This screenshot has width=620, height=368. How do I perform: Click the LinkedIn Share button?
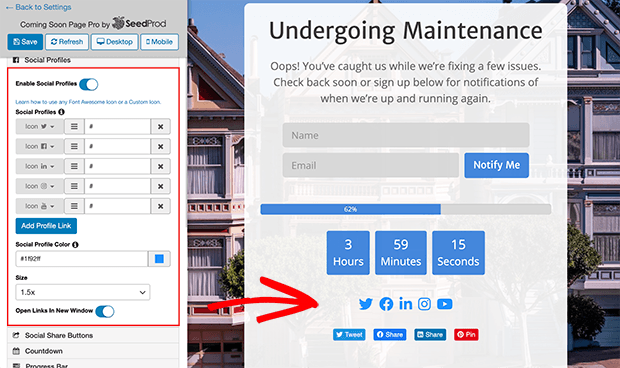coord(430,335)
